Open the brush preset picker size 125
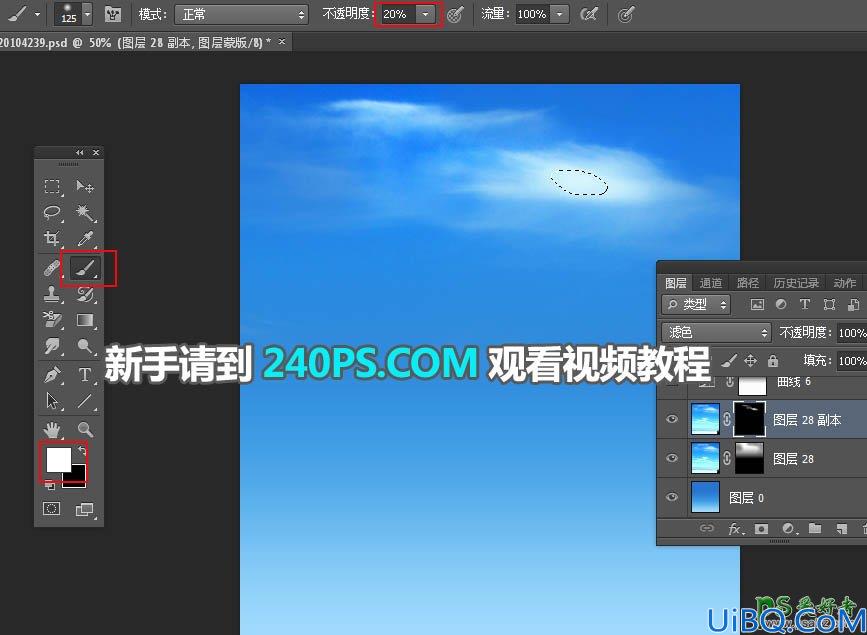This screenshot has width=867, height=635. tap(72, 14)
